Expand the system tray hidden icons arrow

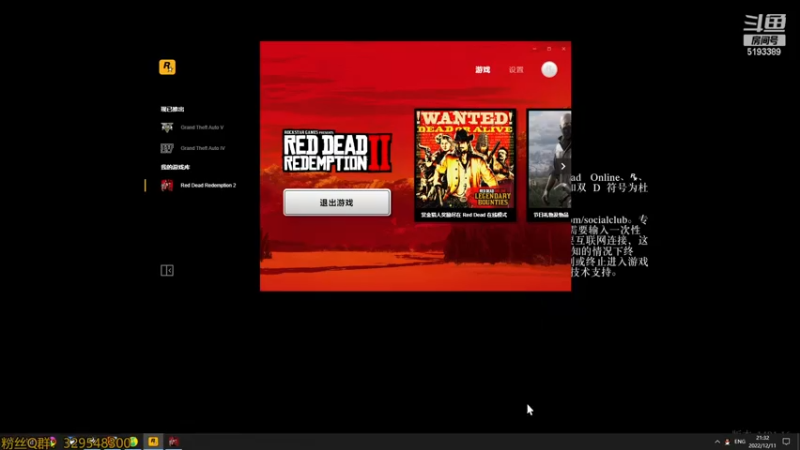point(717,442)
